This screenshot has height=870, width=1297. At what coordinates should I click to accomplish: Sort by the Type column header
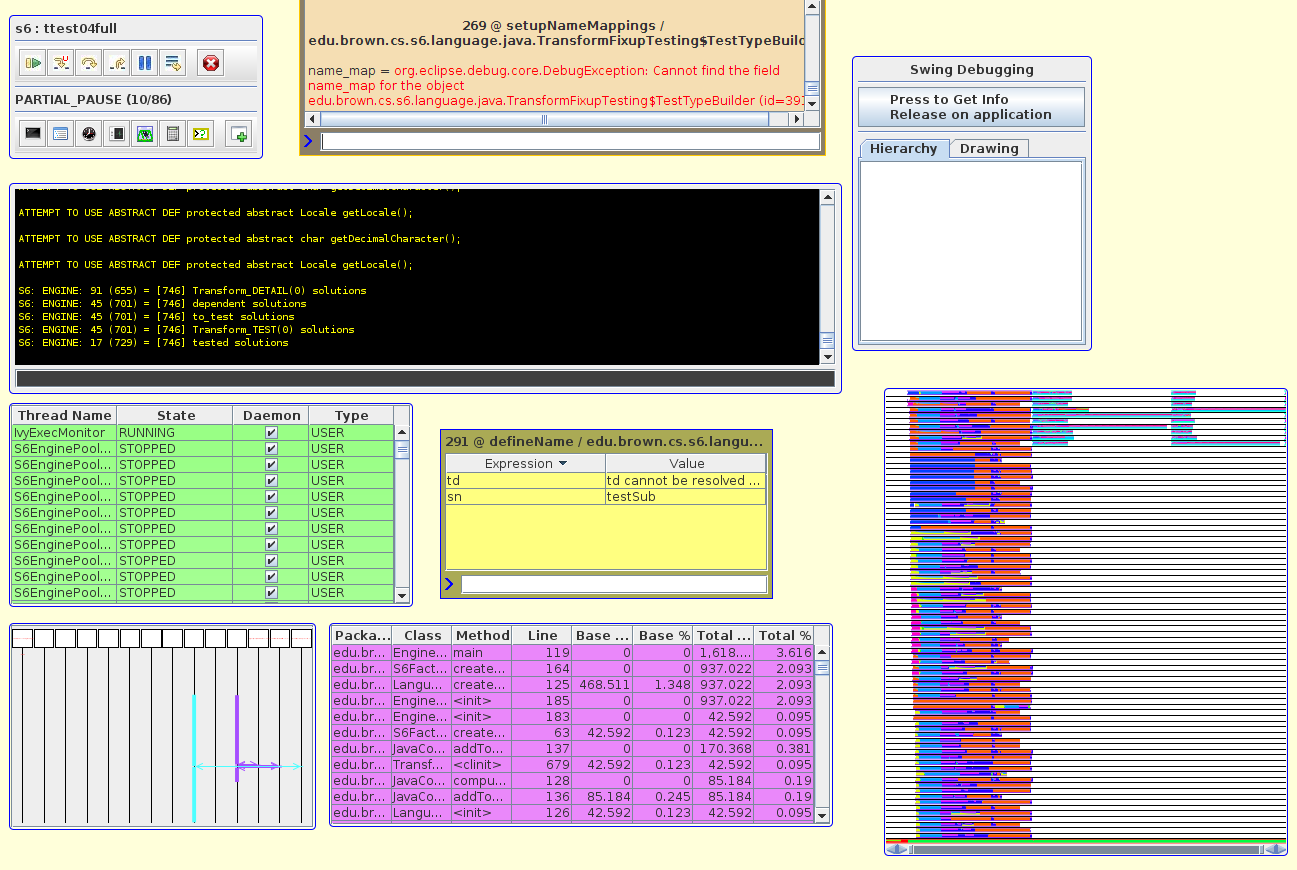(351, 415)
